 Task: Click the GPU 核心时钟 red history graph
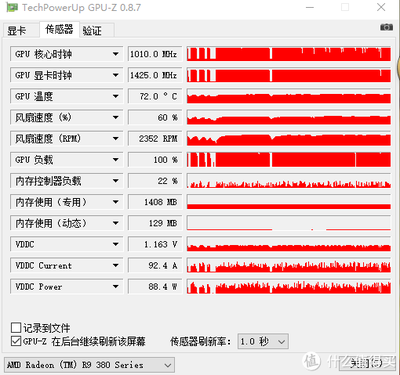pos(289,54)
